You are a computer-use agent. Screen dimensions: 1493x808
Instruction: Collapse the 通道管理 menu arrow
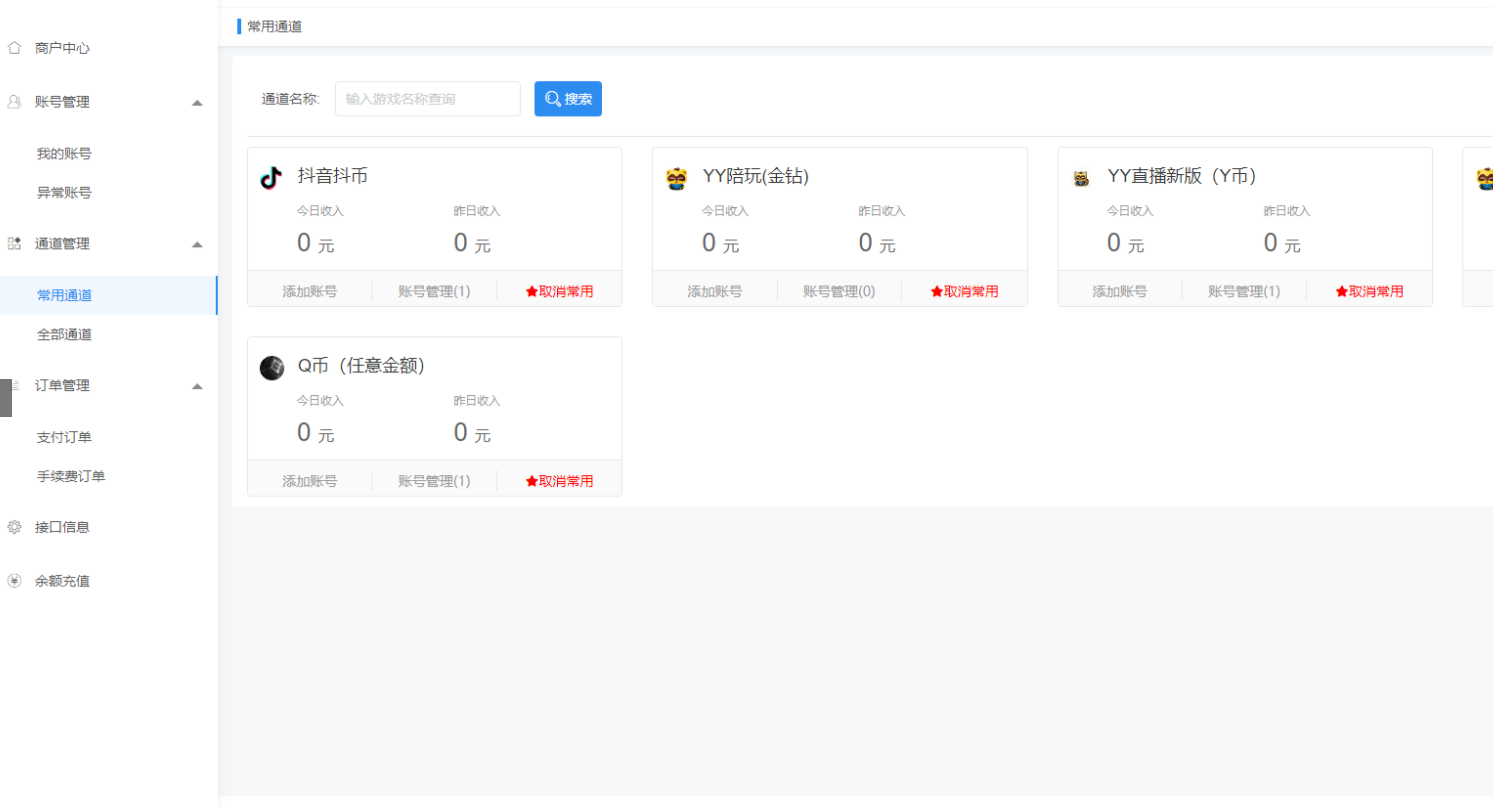(x=197, y=244)
